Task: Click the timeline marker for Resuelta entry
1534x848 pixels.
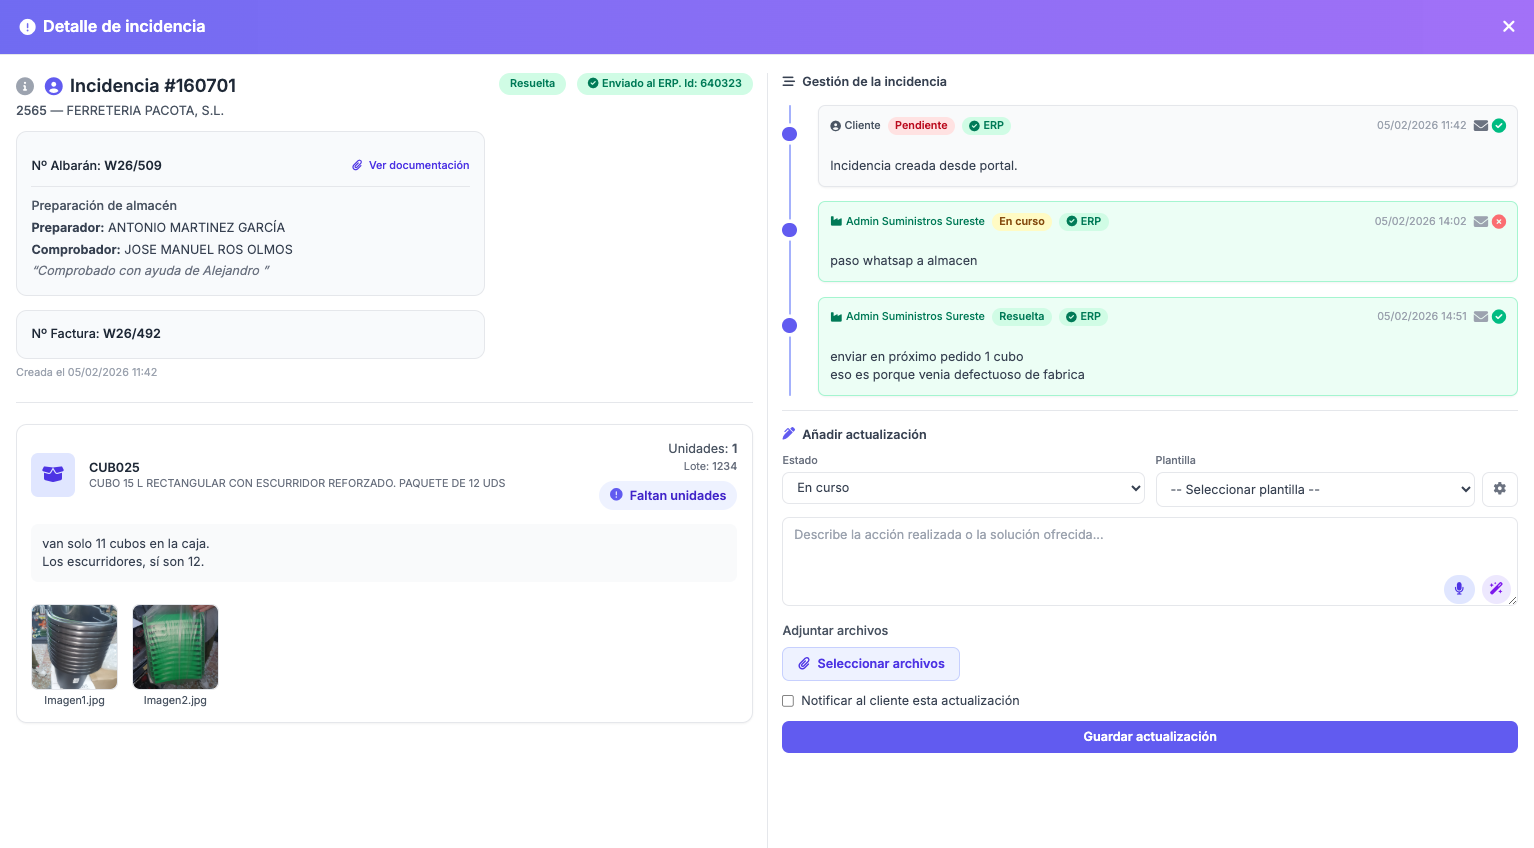Action: (789, 325)
